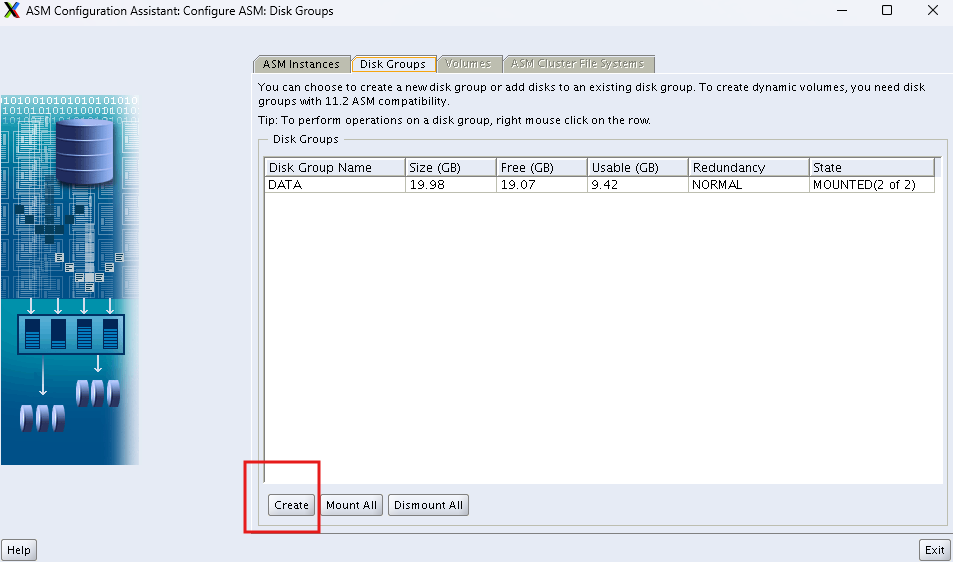Click the Create button
This screenshot has width=953, height=562.
(292, 505)
